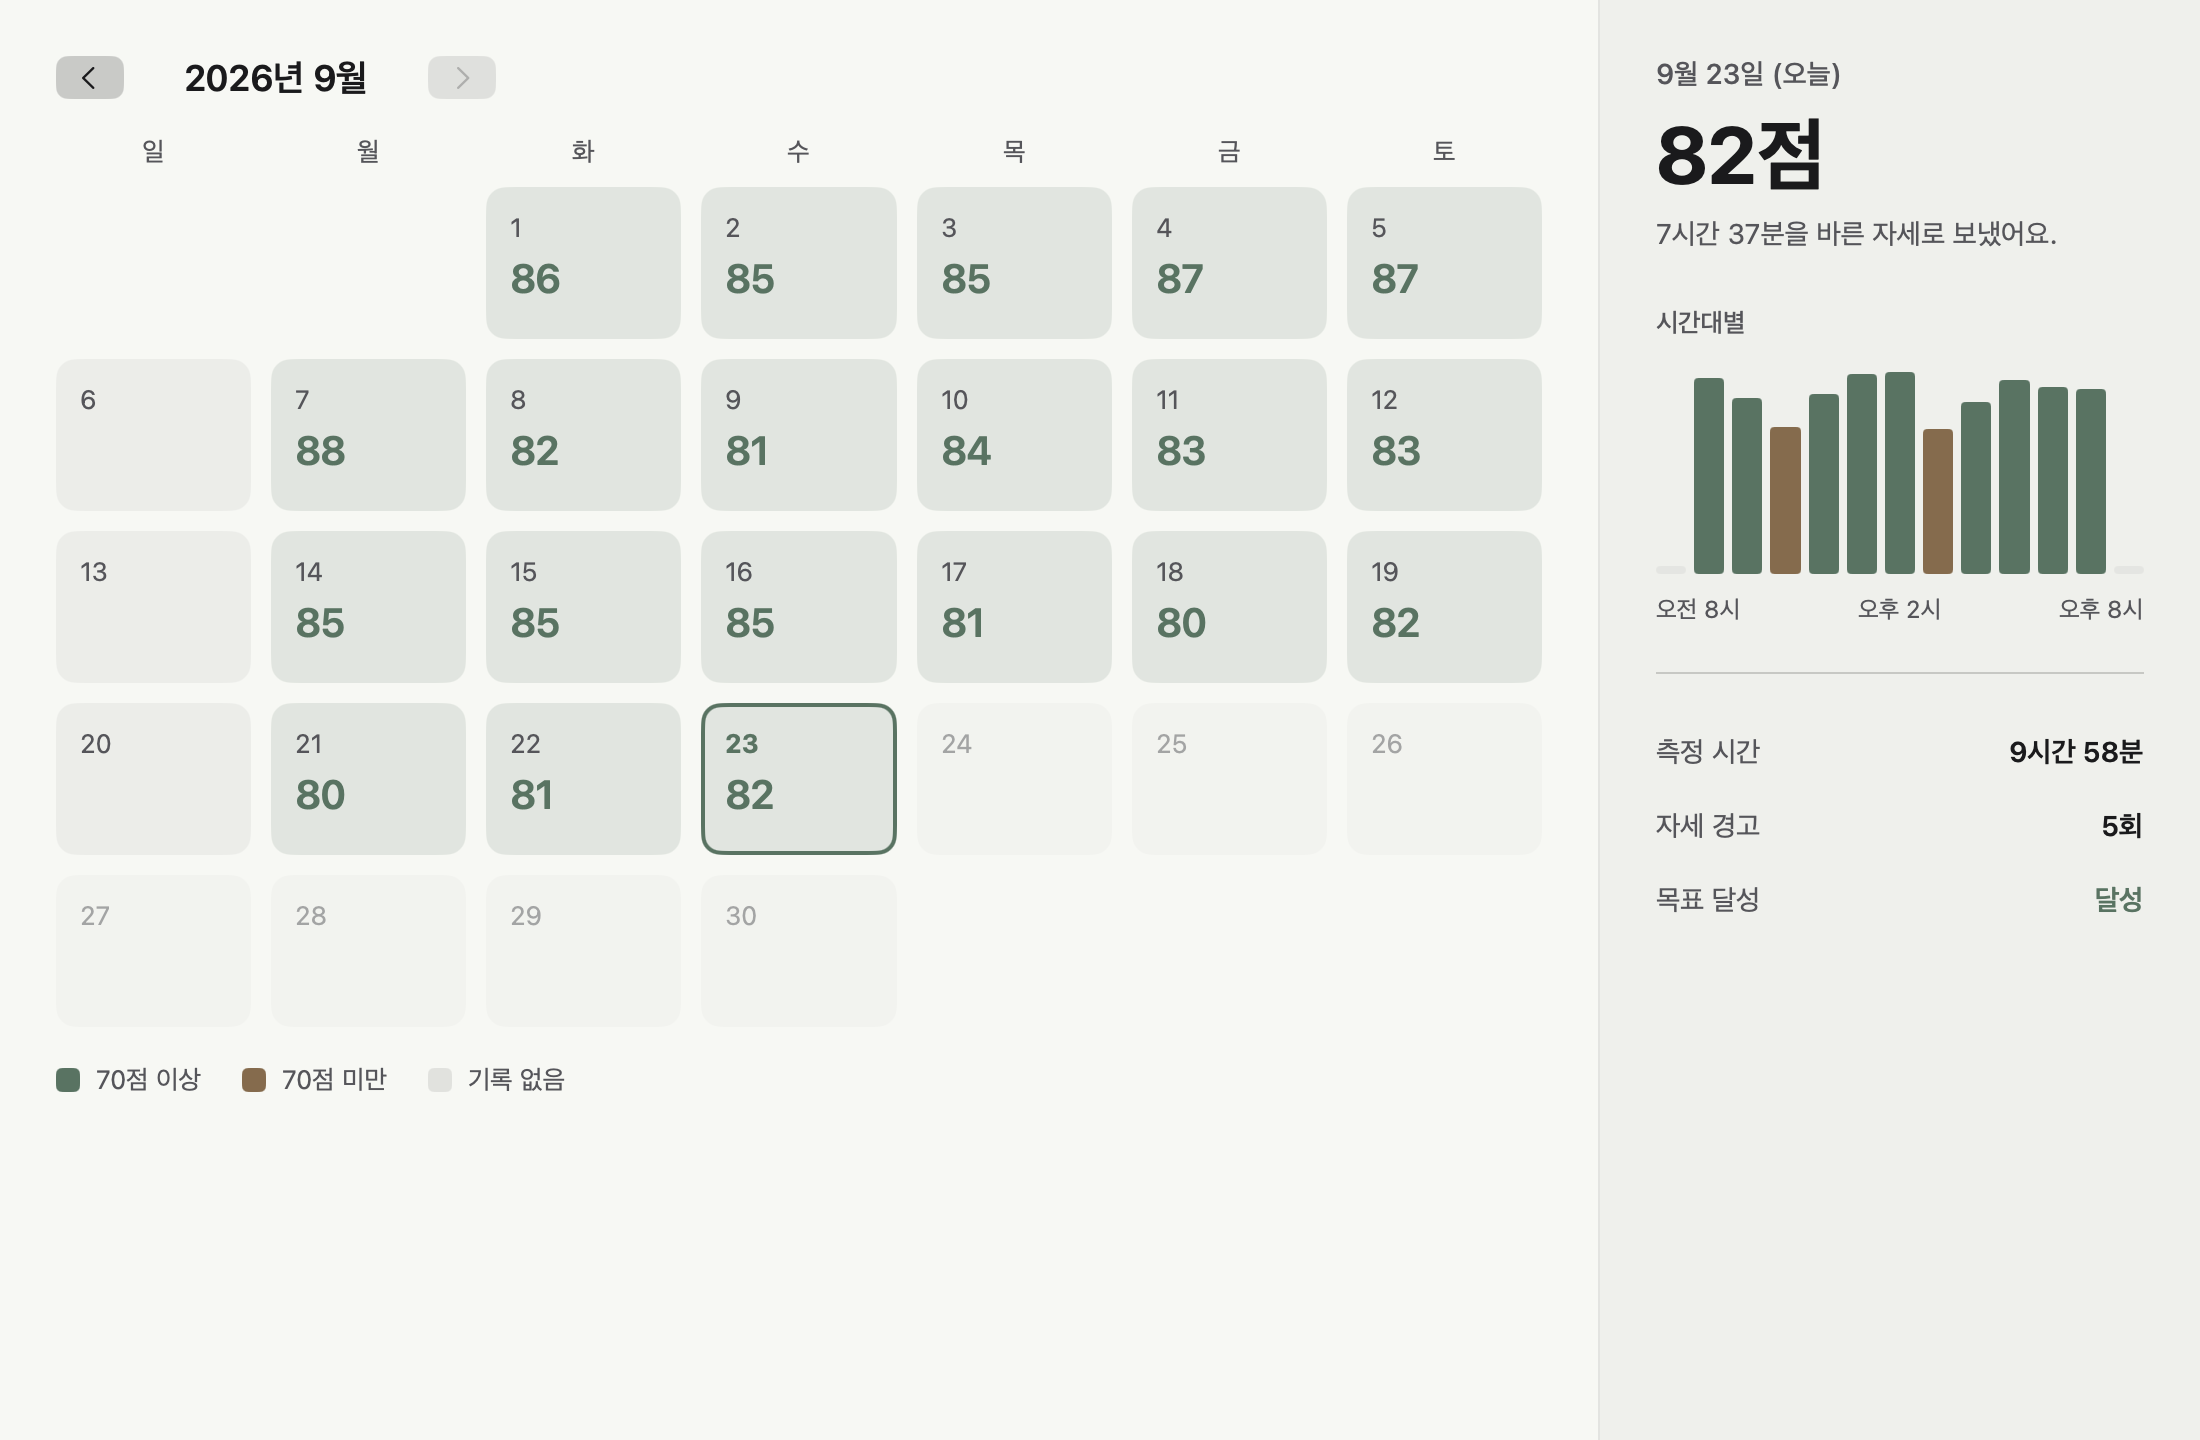Viewport: 2200px width, 1440px height.
Task: Click the '9월 23일 (오늘)' date label
Action: coord(1748,74)
